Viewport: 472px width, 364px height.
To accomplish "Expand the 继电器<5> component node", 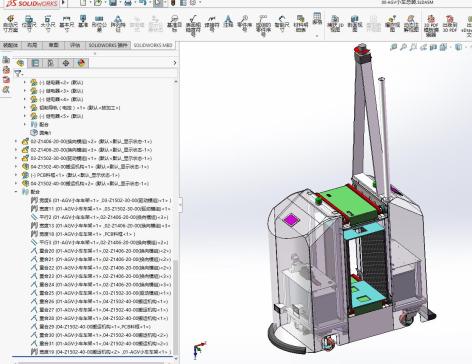I will coord(25,116).
